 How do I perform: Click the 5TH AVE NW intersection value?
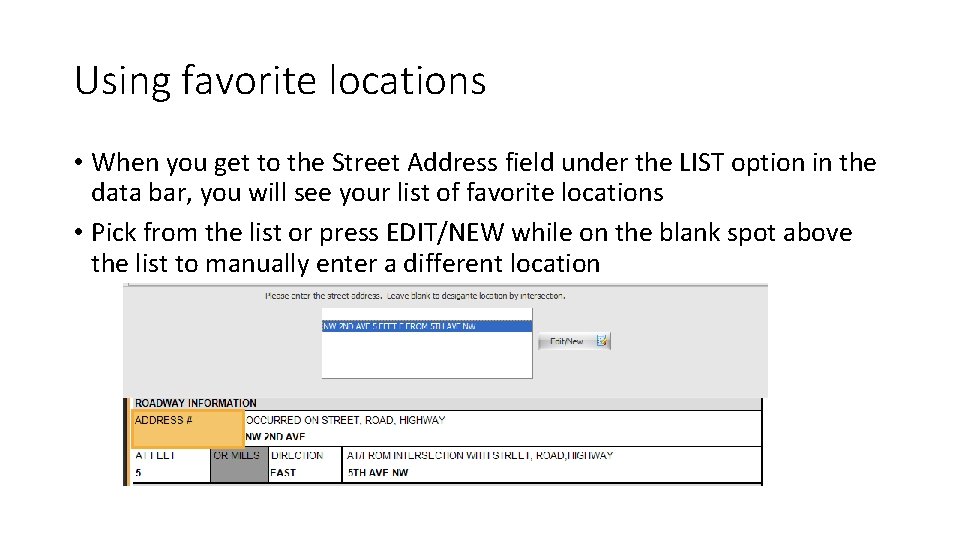click(378, 473)
